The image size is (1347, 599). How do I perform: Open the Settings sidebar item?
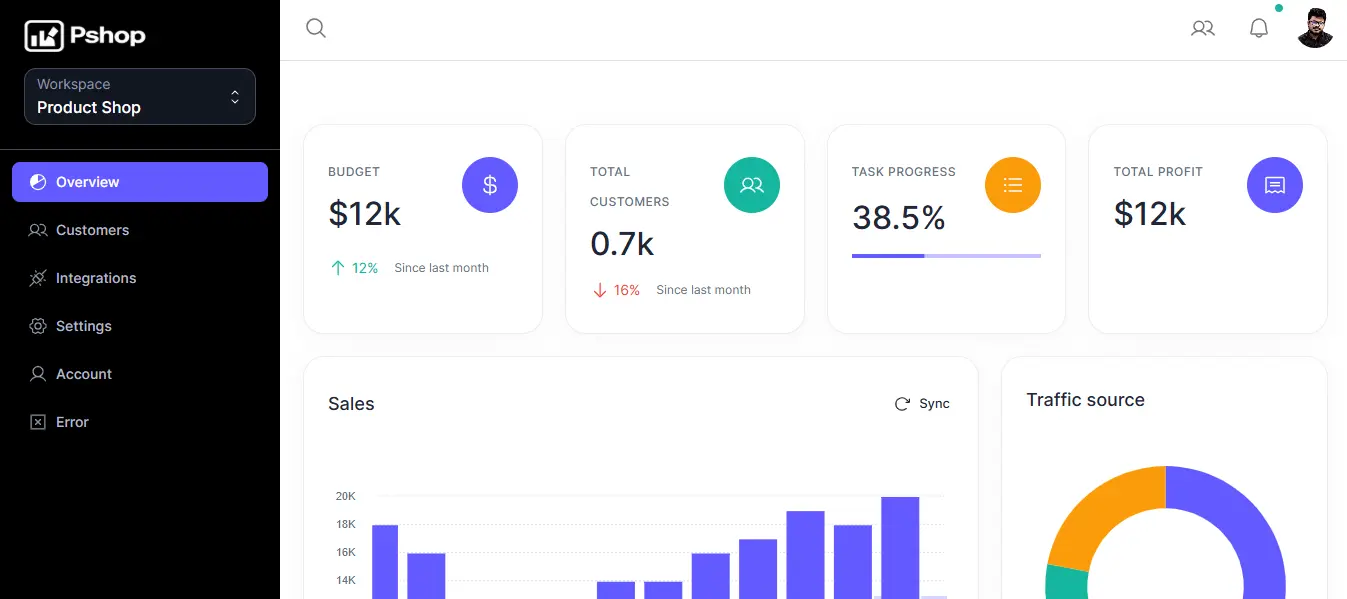pos(140,326)
